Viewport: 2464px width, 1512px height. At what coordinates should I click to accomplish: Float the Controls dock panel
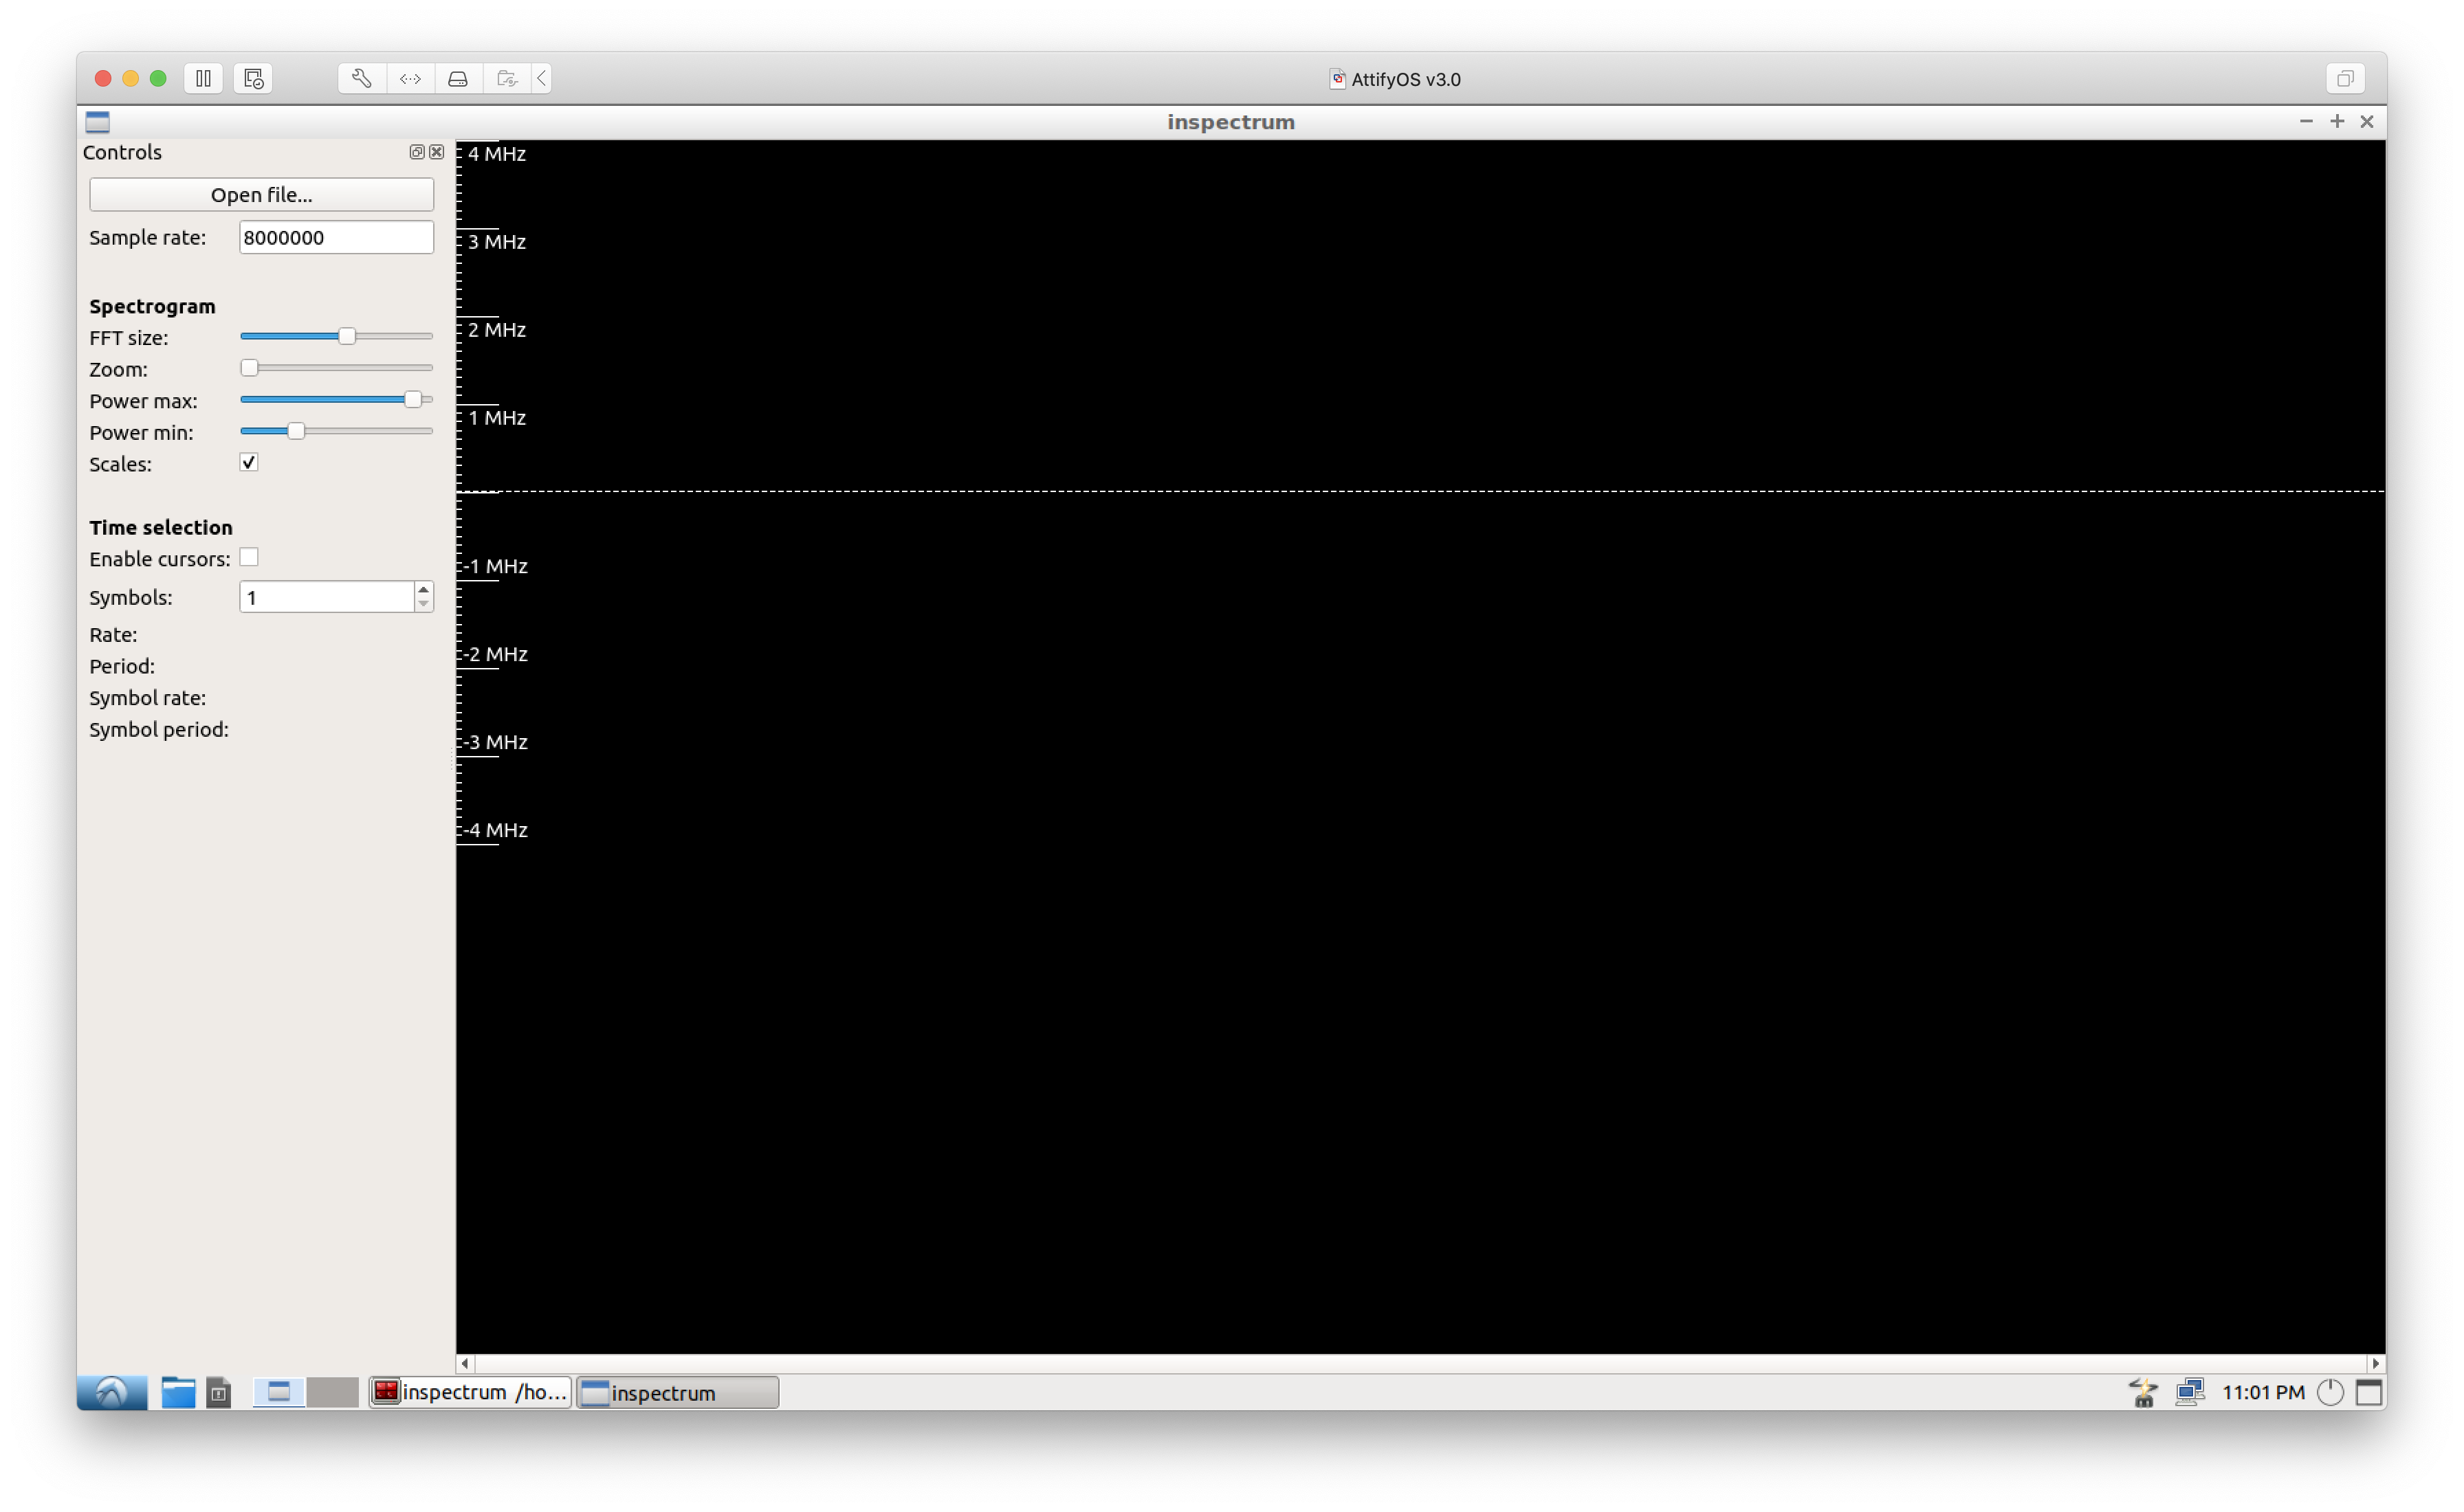coord(416,152)
